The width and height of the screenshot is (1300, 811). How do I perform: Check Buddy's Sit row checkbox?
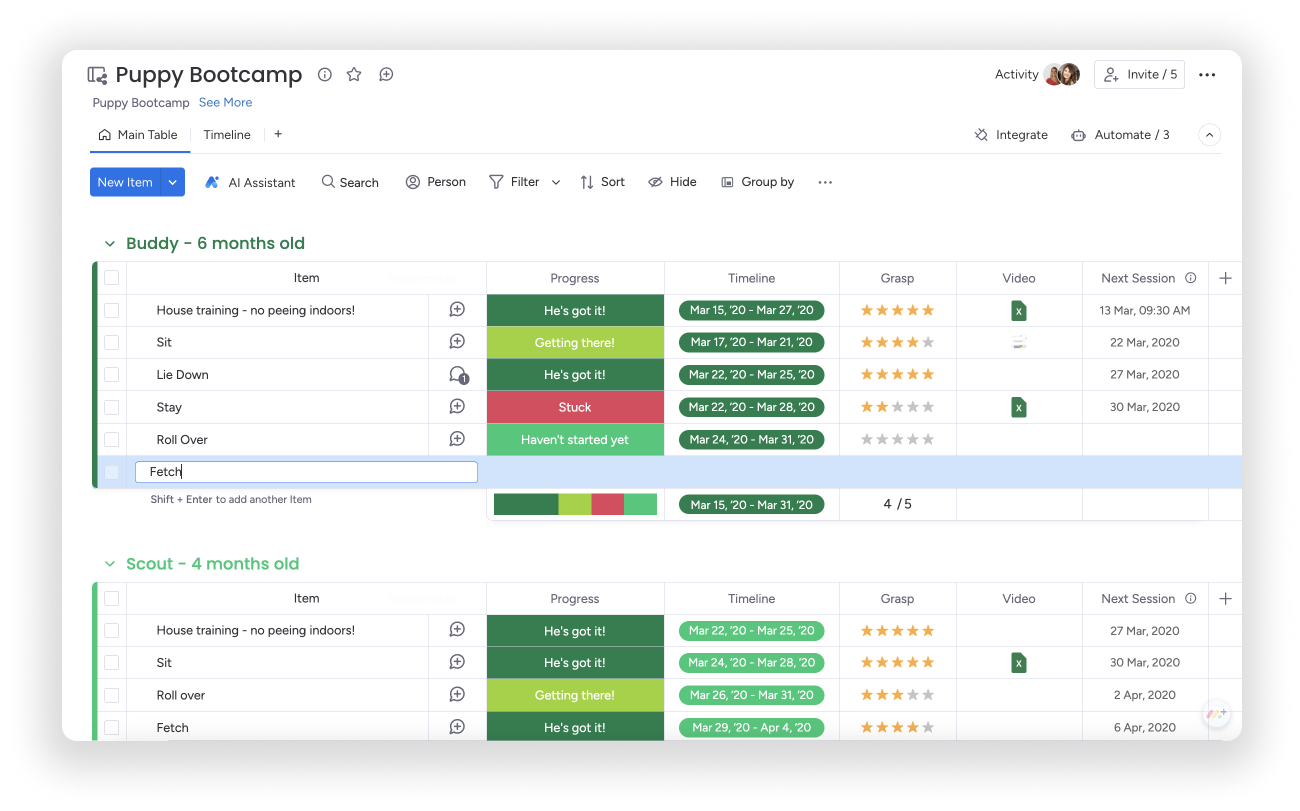click(x=111, y=342)
